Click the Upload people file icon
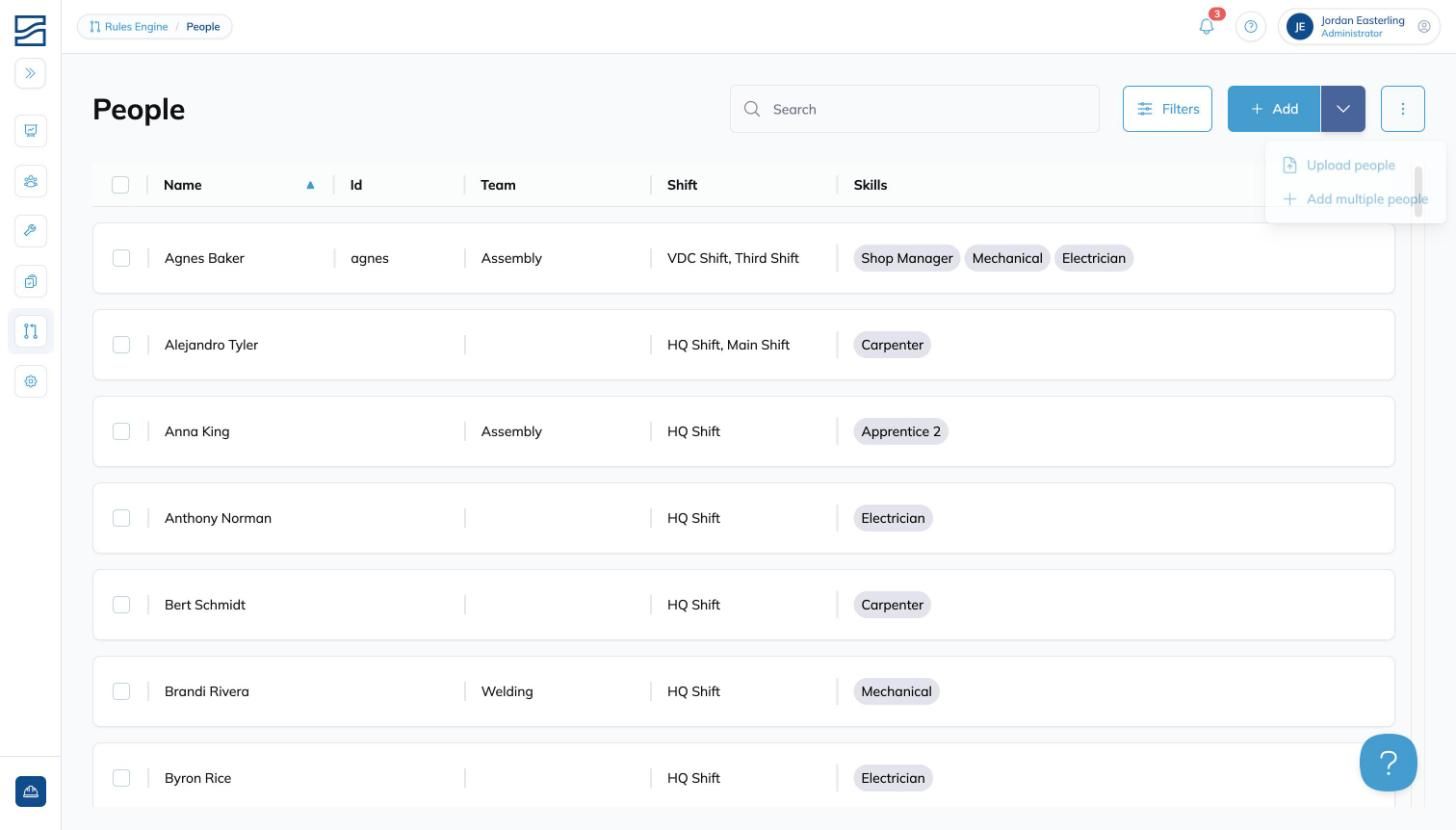 click(1290, 165)
